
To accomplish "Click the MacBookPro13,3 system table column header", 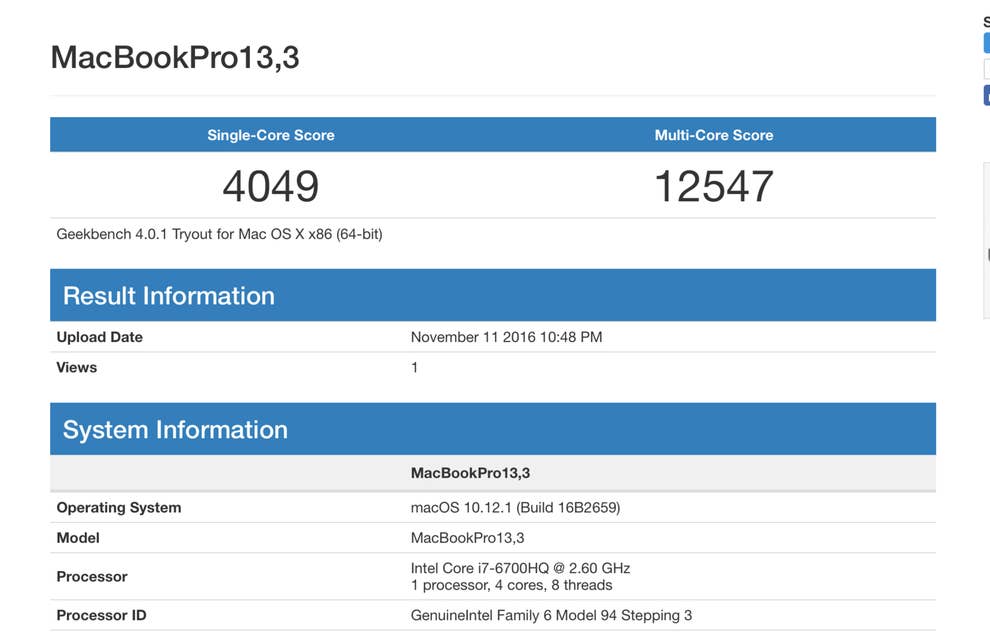I will [470, 473].
